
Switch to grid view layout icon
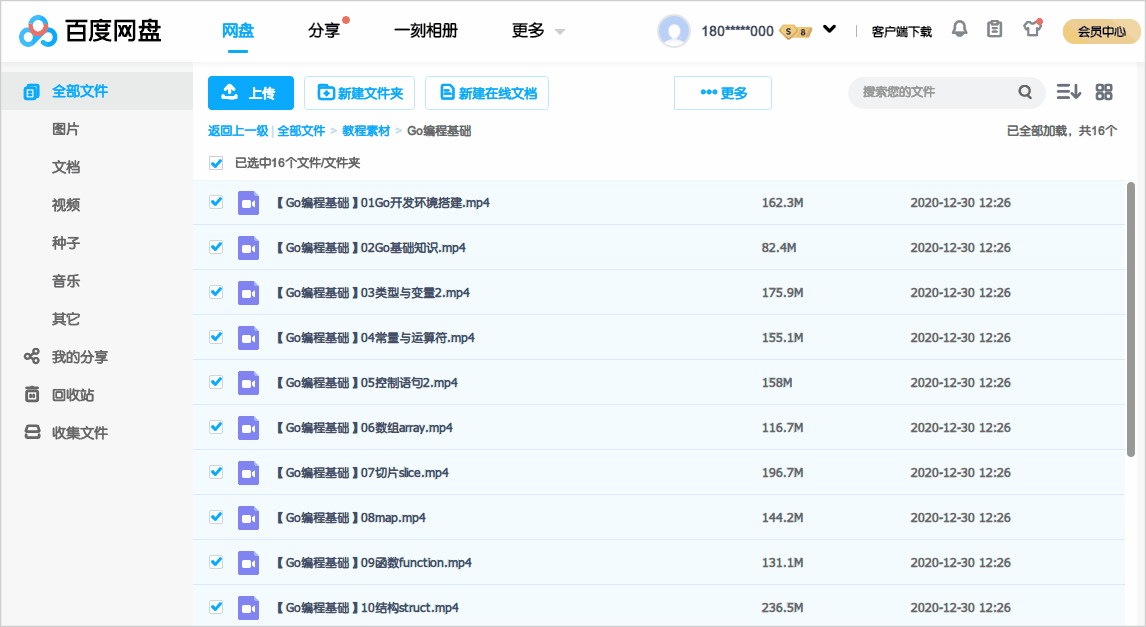[x=1104, y=92]
